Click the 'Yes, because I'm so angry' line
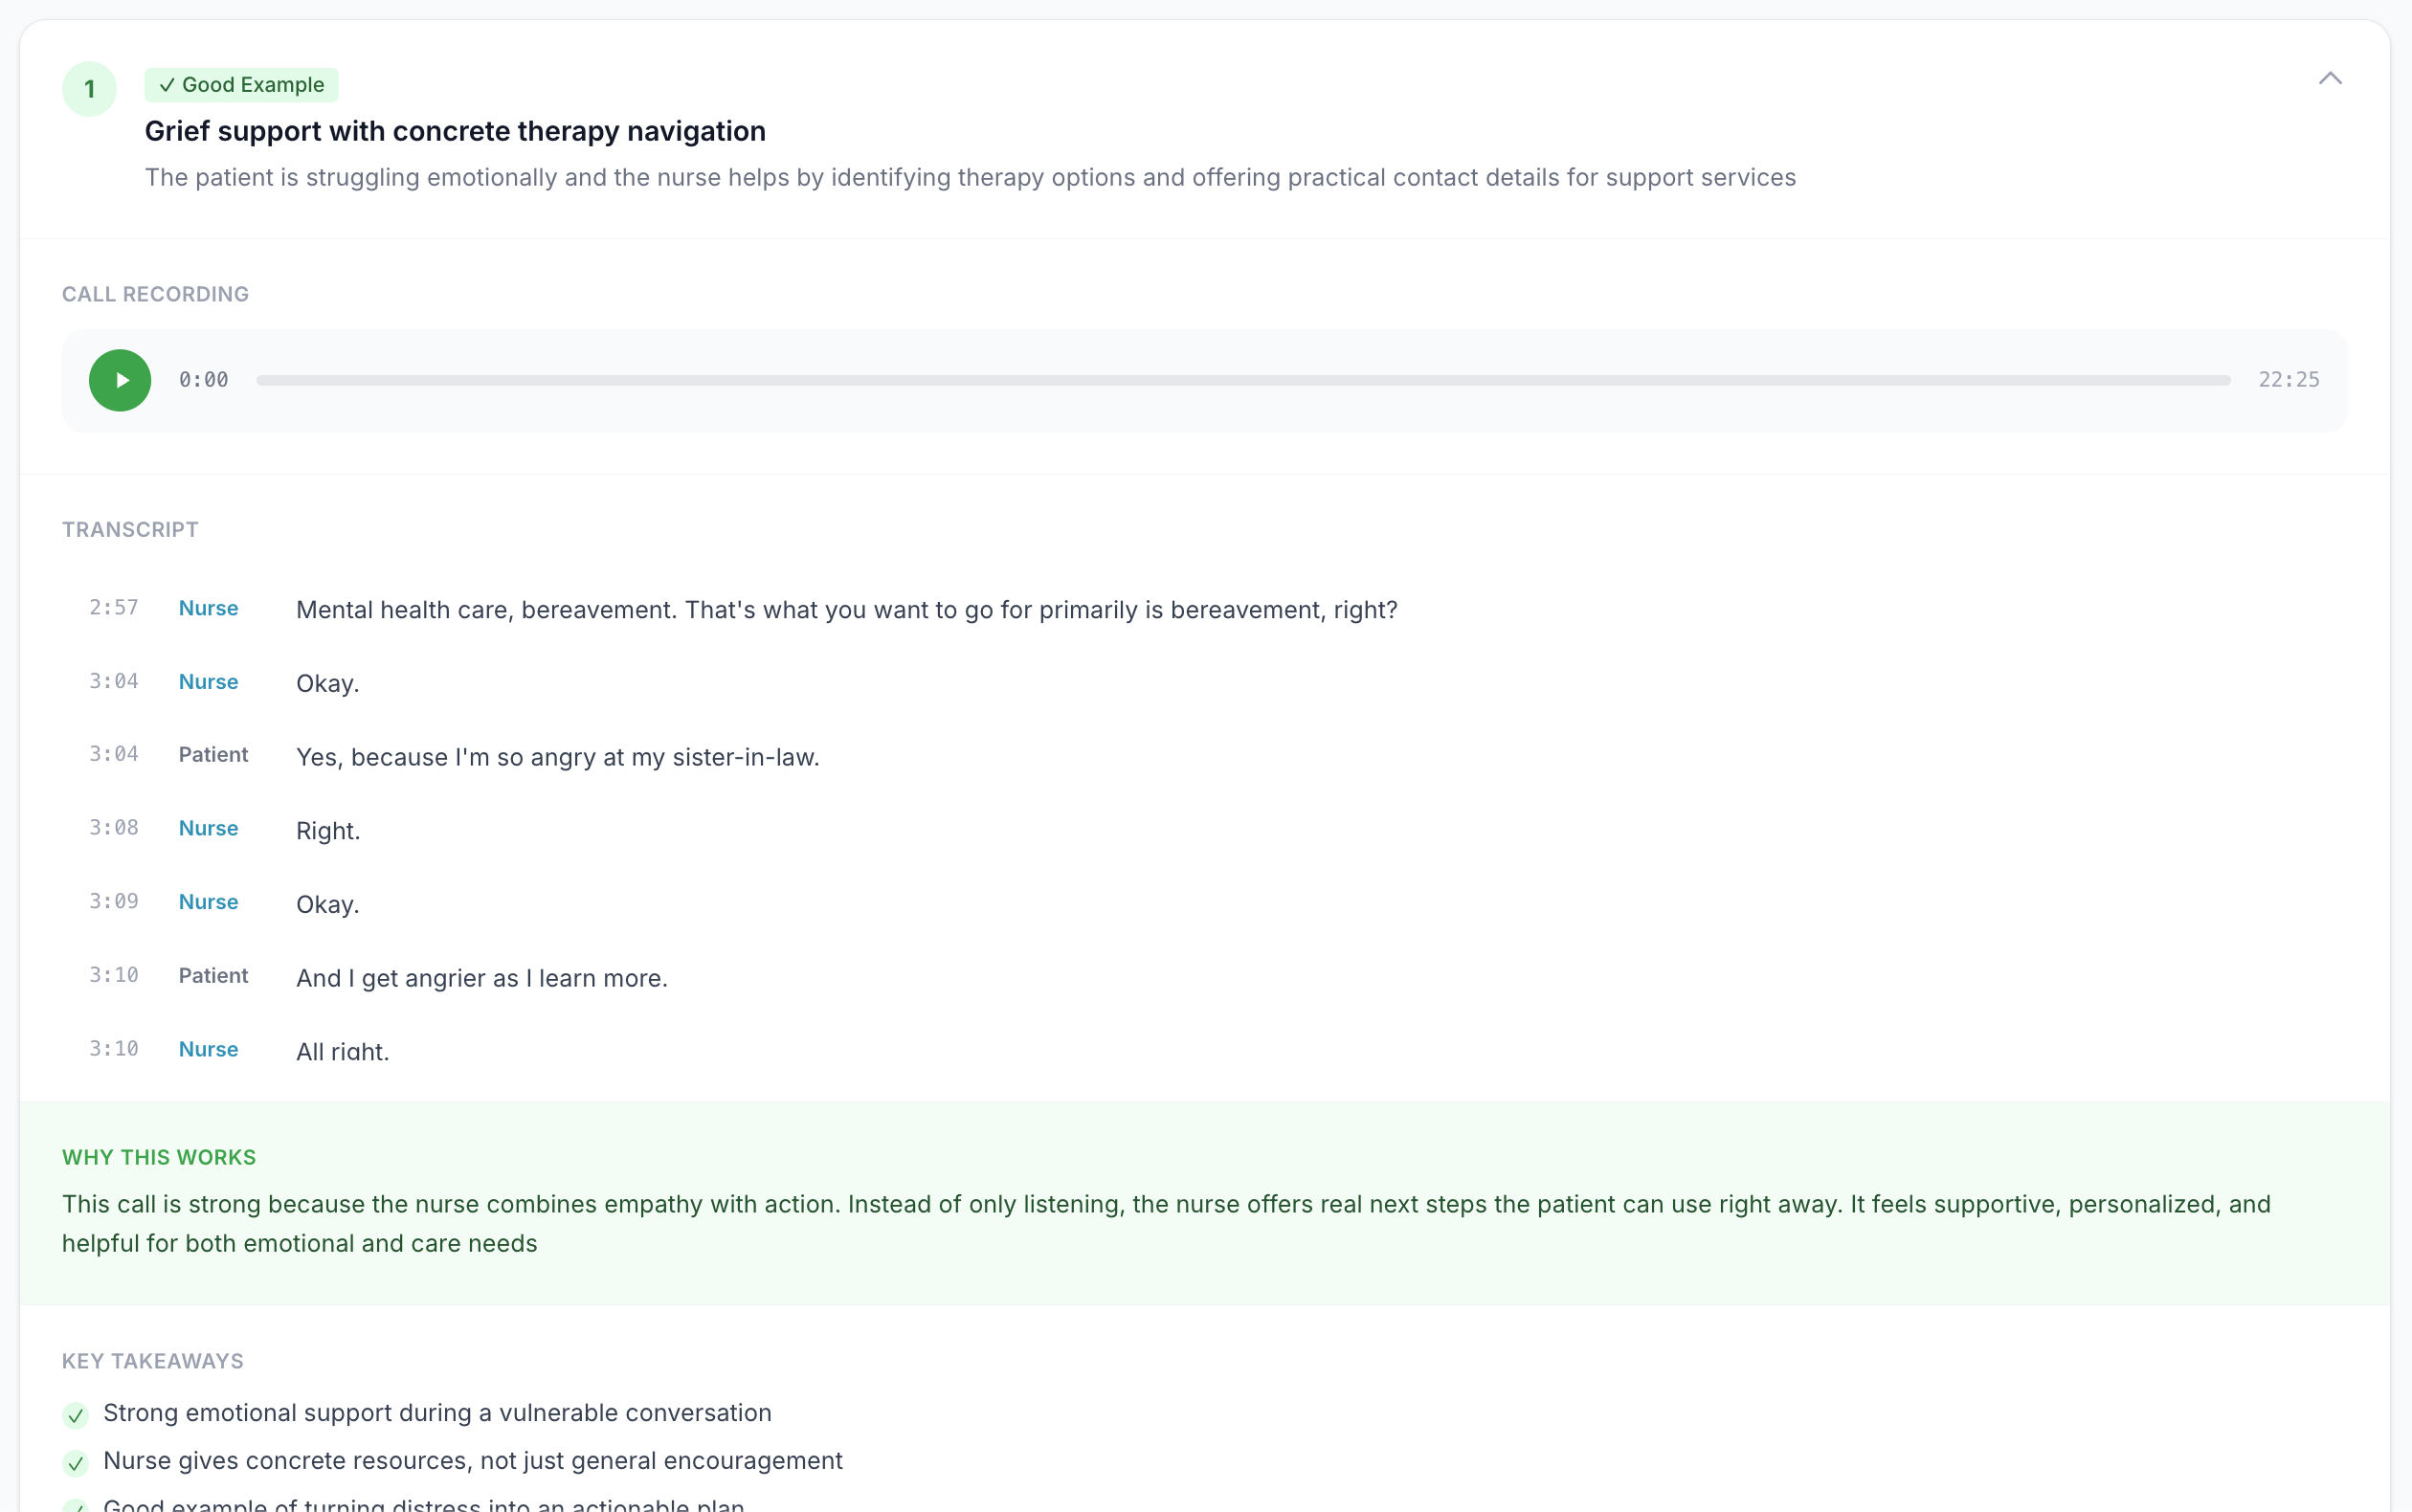The image size is (2412, 1512). click(558, 757)
